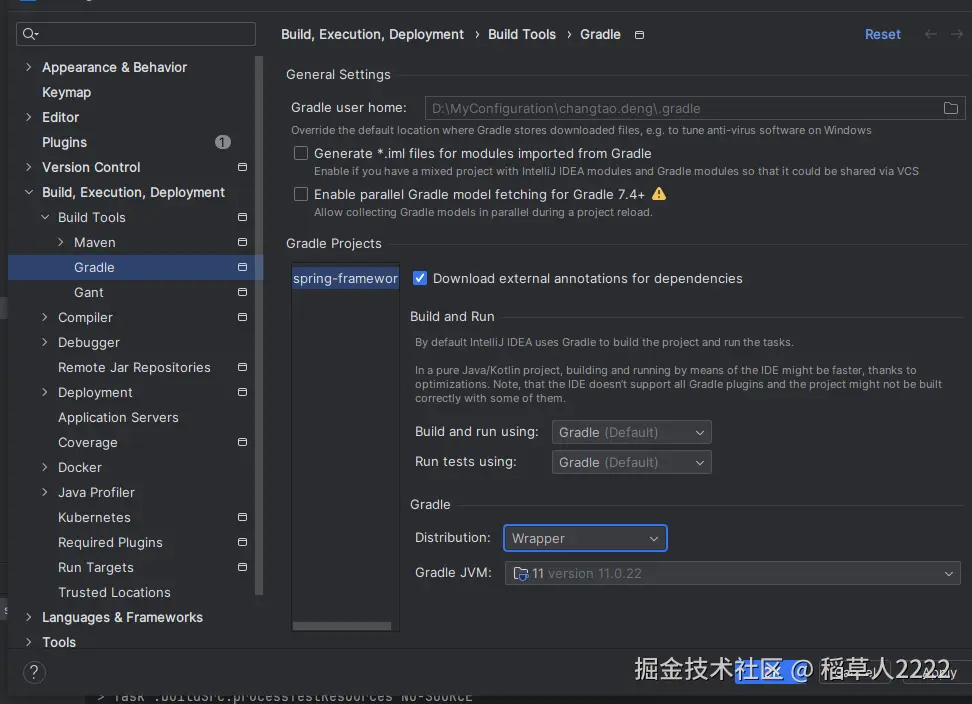Open Keymap settings page

66,92
